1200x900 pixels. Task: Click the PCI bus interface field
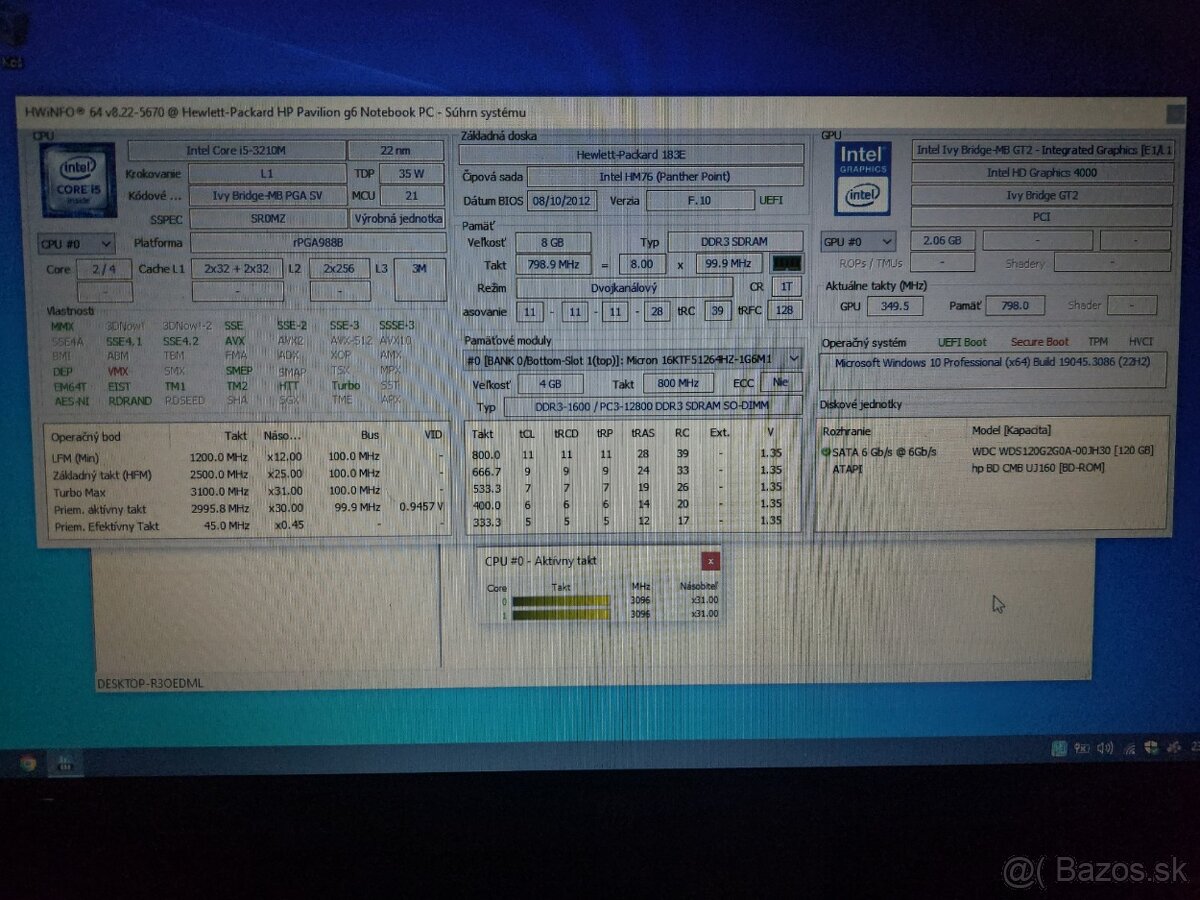[1041, 217]
